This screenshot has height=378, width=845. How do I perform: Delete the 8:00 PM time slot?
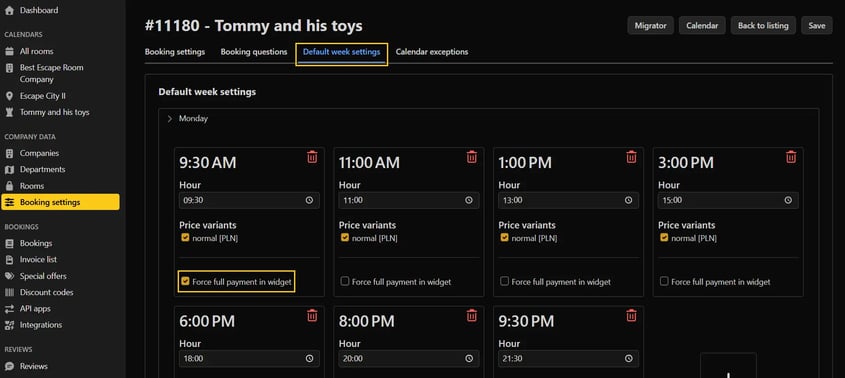tap(472, 315)
